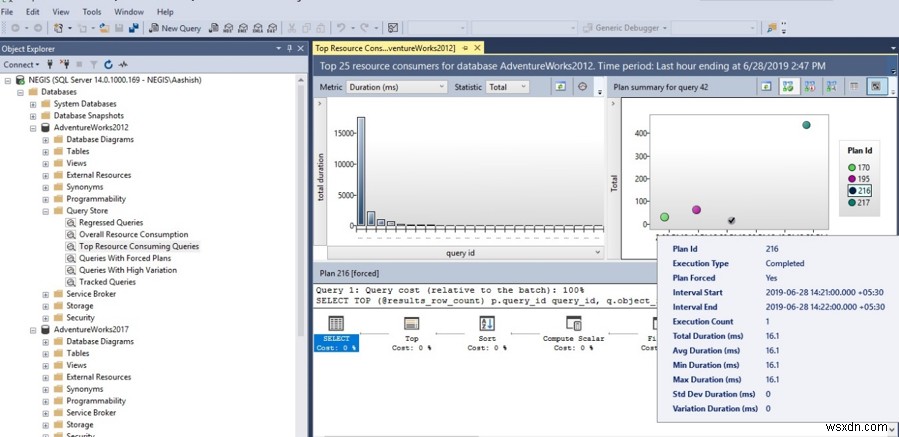Screen dimensions: 899x437
Task: Open the Statistic dropdown showing Total
Action: [x=507, y=87]
